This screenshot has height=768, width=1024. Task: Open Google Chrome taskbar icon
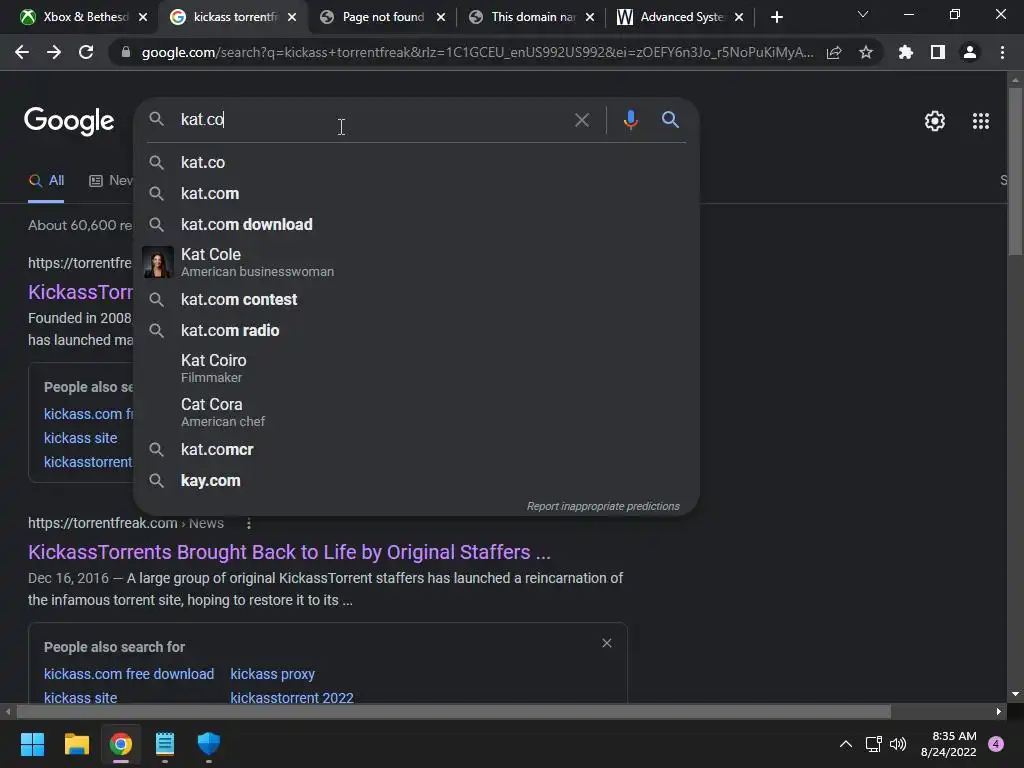pyautogui.click(x=121, y=744)
